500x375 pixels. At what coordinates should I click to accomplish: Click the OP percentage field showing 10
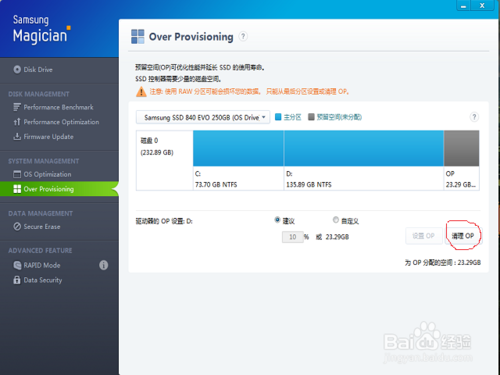[x=293, y=237]
